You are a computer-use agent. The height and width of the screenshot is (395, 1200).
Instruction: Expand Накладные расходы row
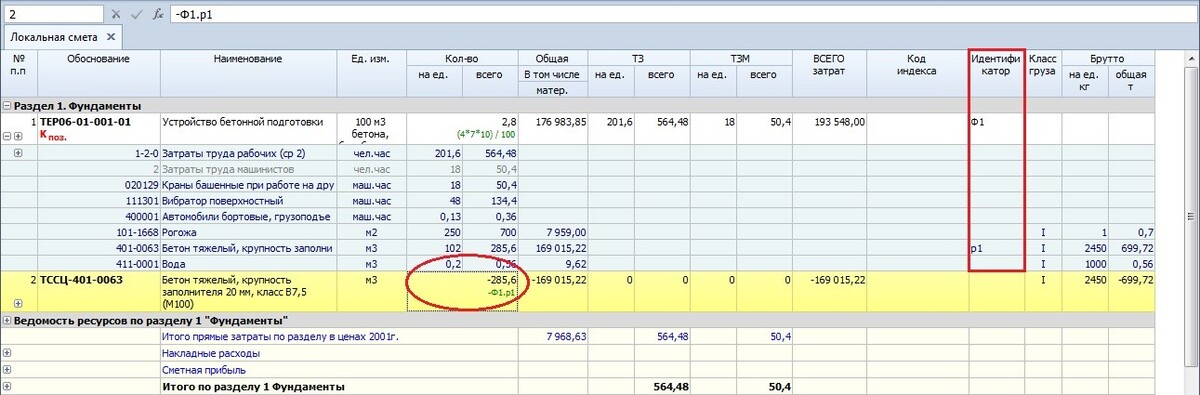tap(7, 353)
